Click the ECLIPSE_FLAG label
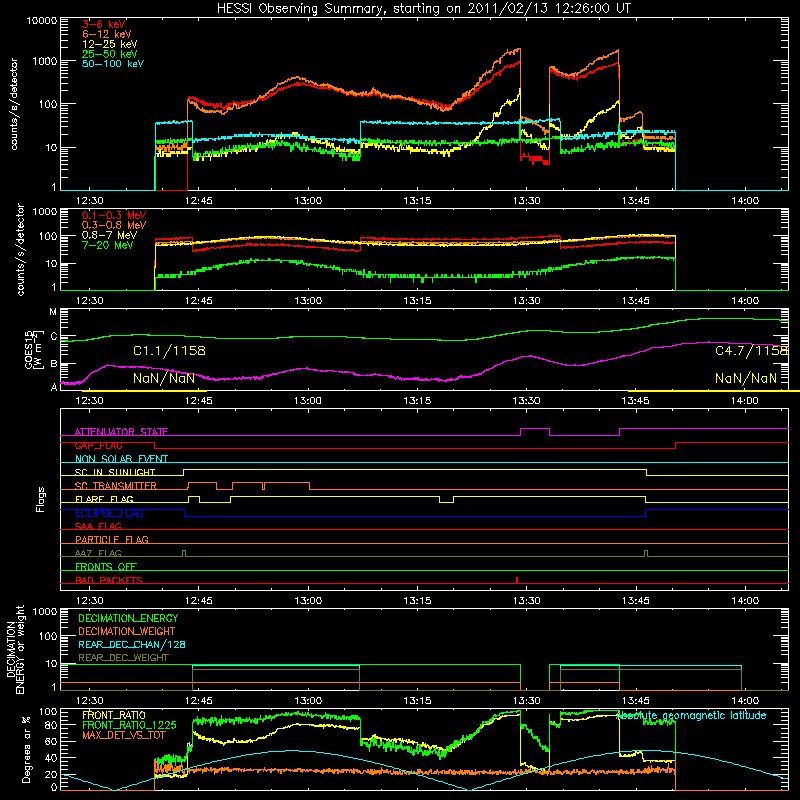 coord(109,513)
